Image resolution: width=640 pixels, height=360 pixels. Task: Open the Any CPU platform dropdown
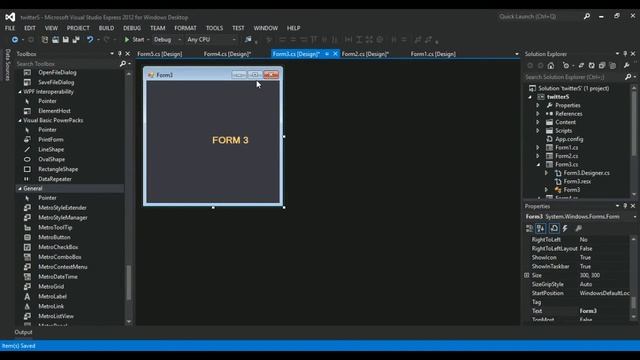[234, 40]
